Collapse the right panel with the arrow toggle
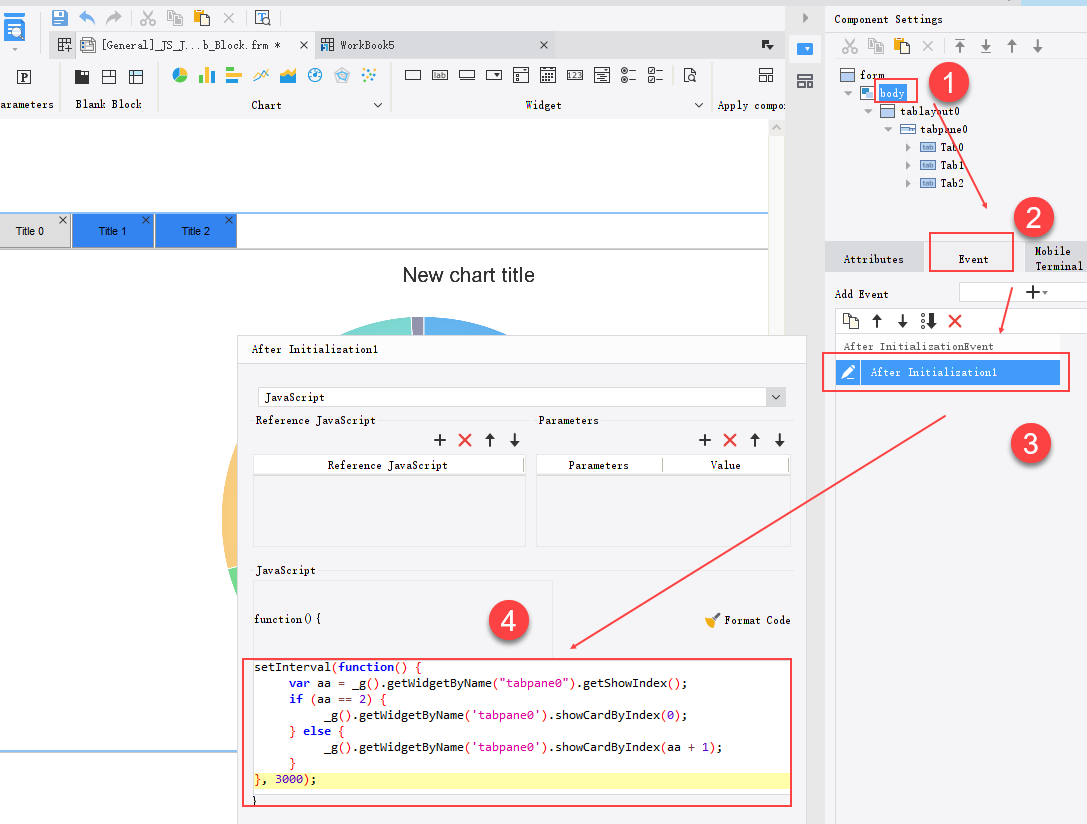Viewport: 1087px width, 824px height. pyautogui.click(x=805, y=18)
